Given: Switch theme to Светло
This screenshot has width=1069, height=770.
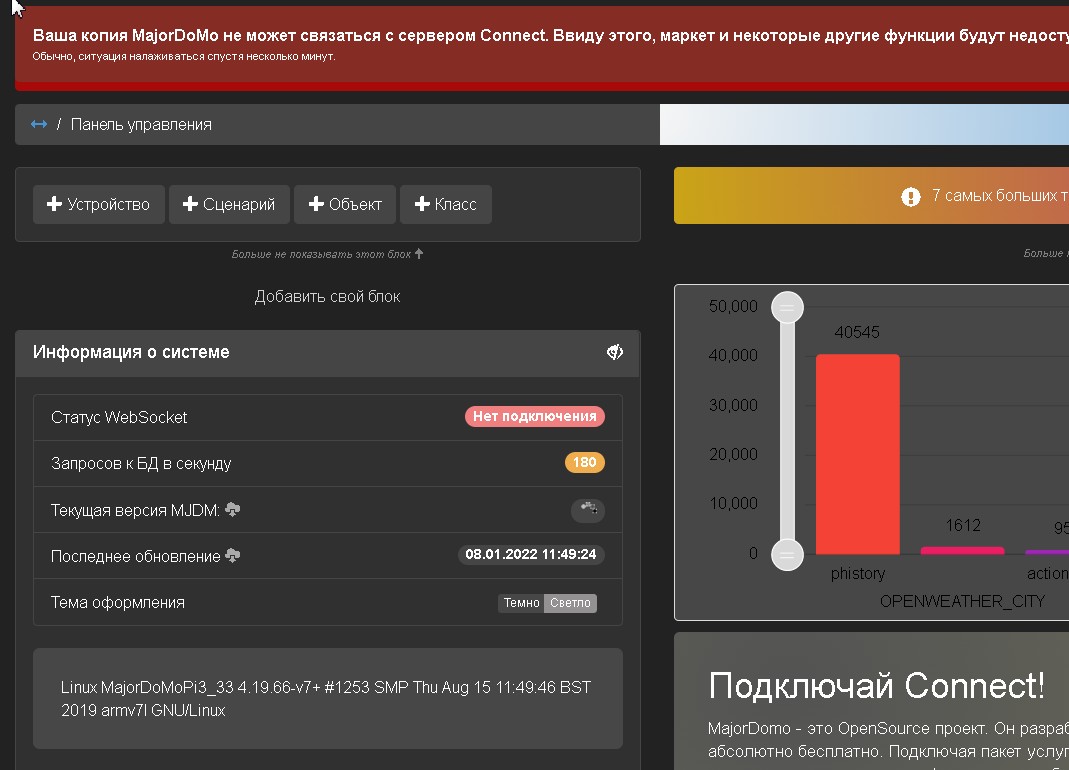Looking at the screenshot, I should pos(570,602).
